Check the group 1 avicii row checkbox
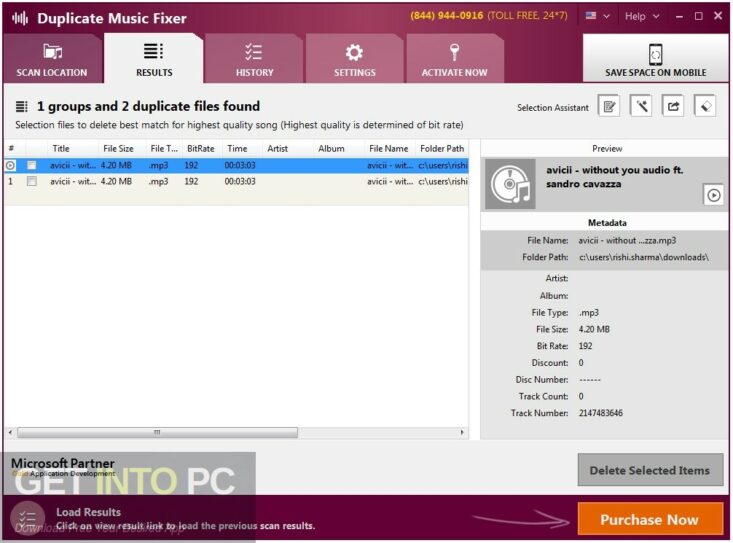 tap(32, 181)
